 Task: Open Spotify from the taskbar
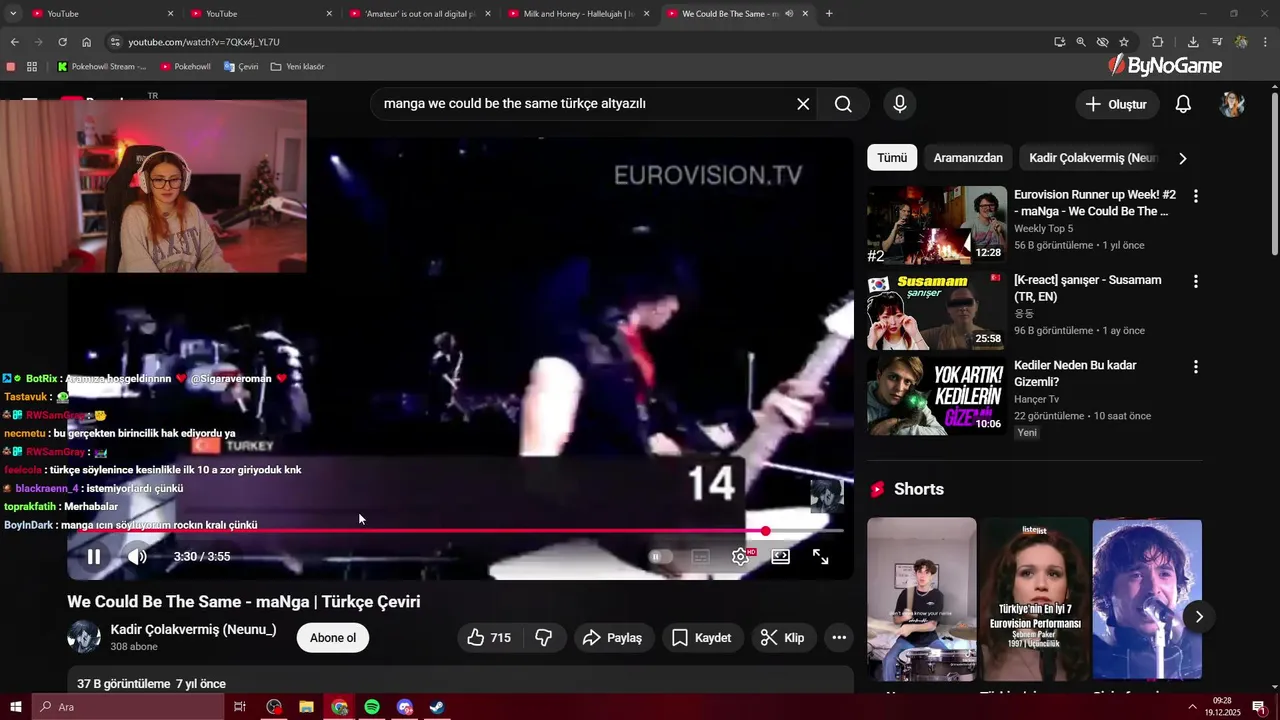point(372,707)
